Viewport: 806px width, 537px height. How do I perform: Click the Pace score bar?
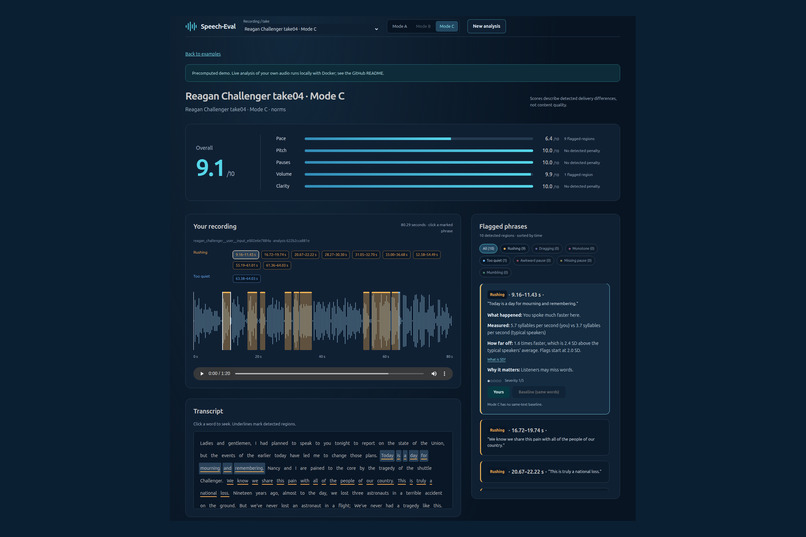[x=418, y=139]
